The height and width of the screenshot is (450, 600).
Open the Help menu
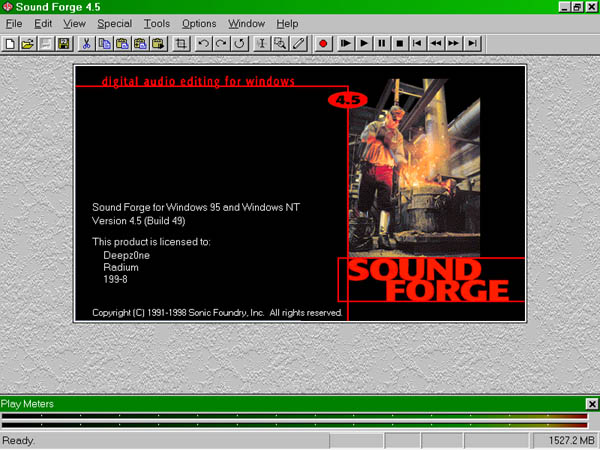(x=287, y=24)
